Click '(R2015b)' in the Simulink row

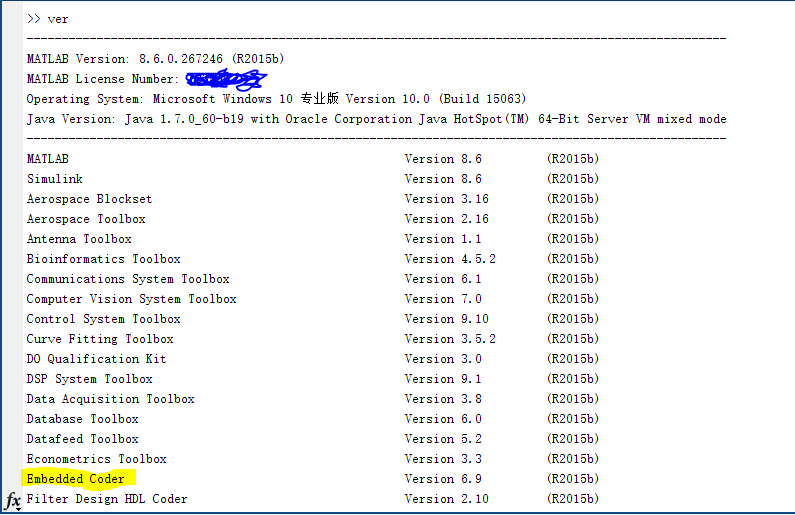pyautogui.click(x=573, y=179)
